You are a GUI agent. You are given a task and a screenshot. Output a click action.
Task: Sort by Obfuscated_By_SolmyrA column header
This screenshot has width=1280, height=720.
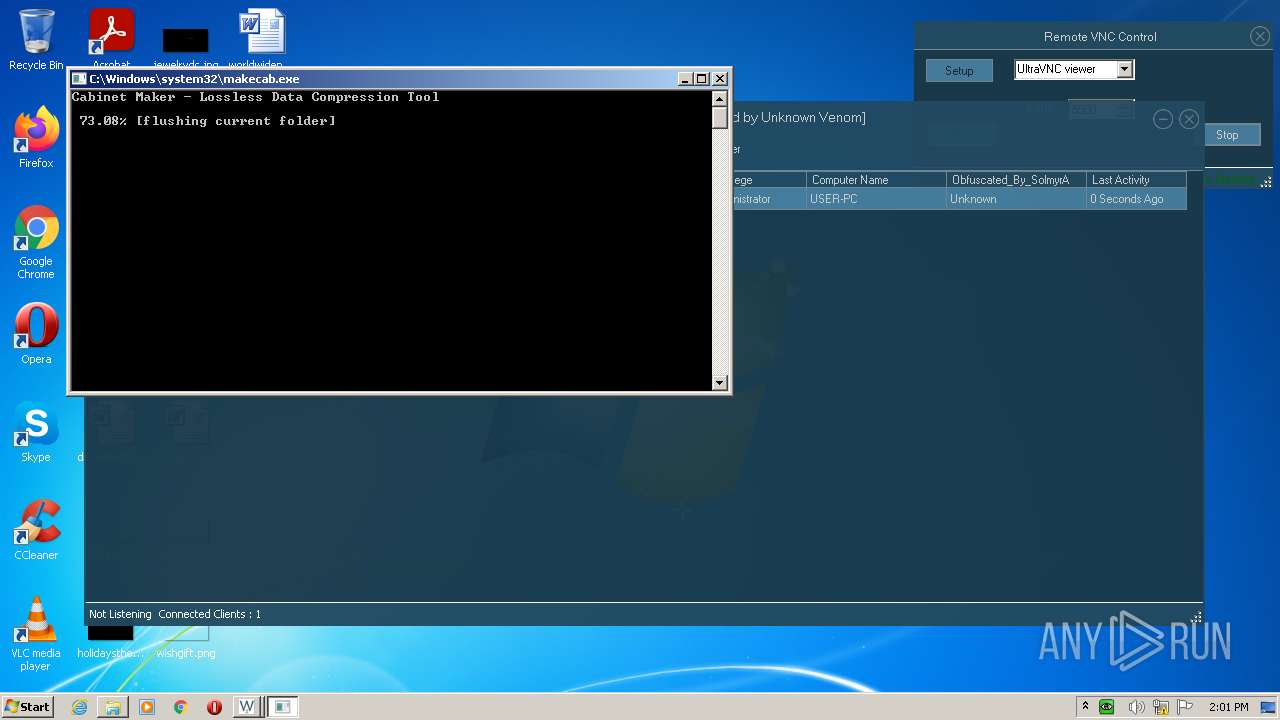click(1016, 180)
